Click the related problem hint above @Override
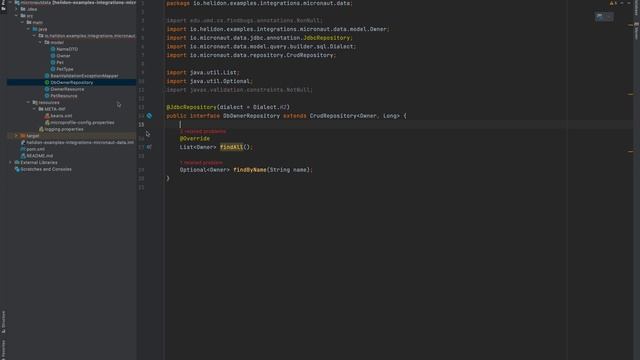This screenshot has height=360, width=640. pyautogui.click(x=203, y=131)
